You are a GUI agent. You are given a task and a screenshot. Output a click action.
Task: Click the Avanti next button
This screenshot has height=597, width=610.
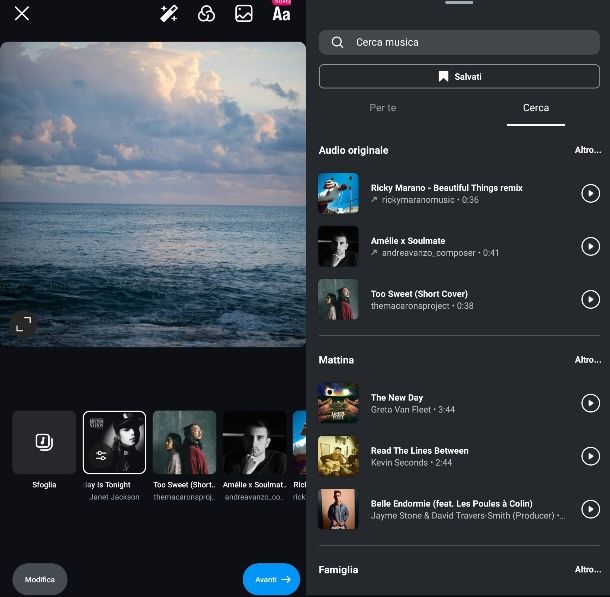click(x=271, y=579)
